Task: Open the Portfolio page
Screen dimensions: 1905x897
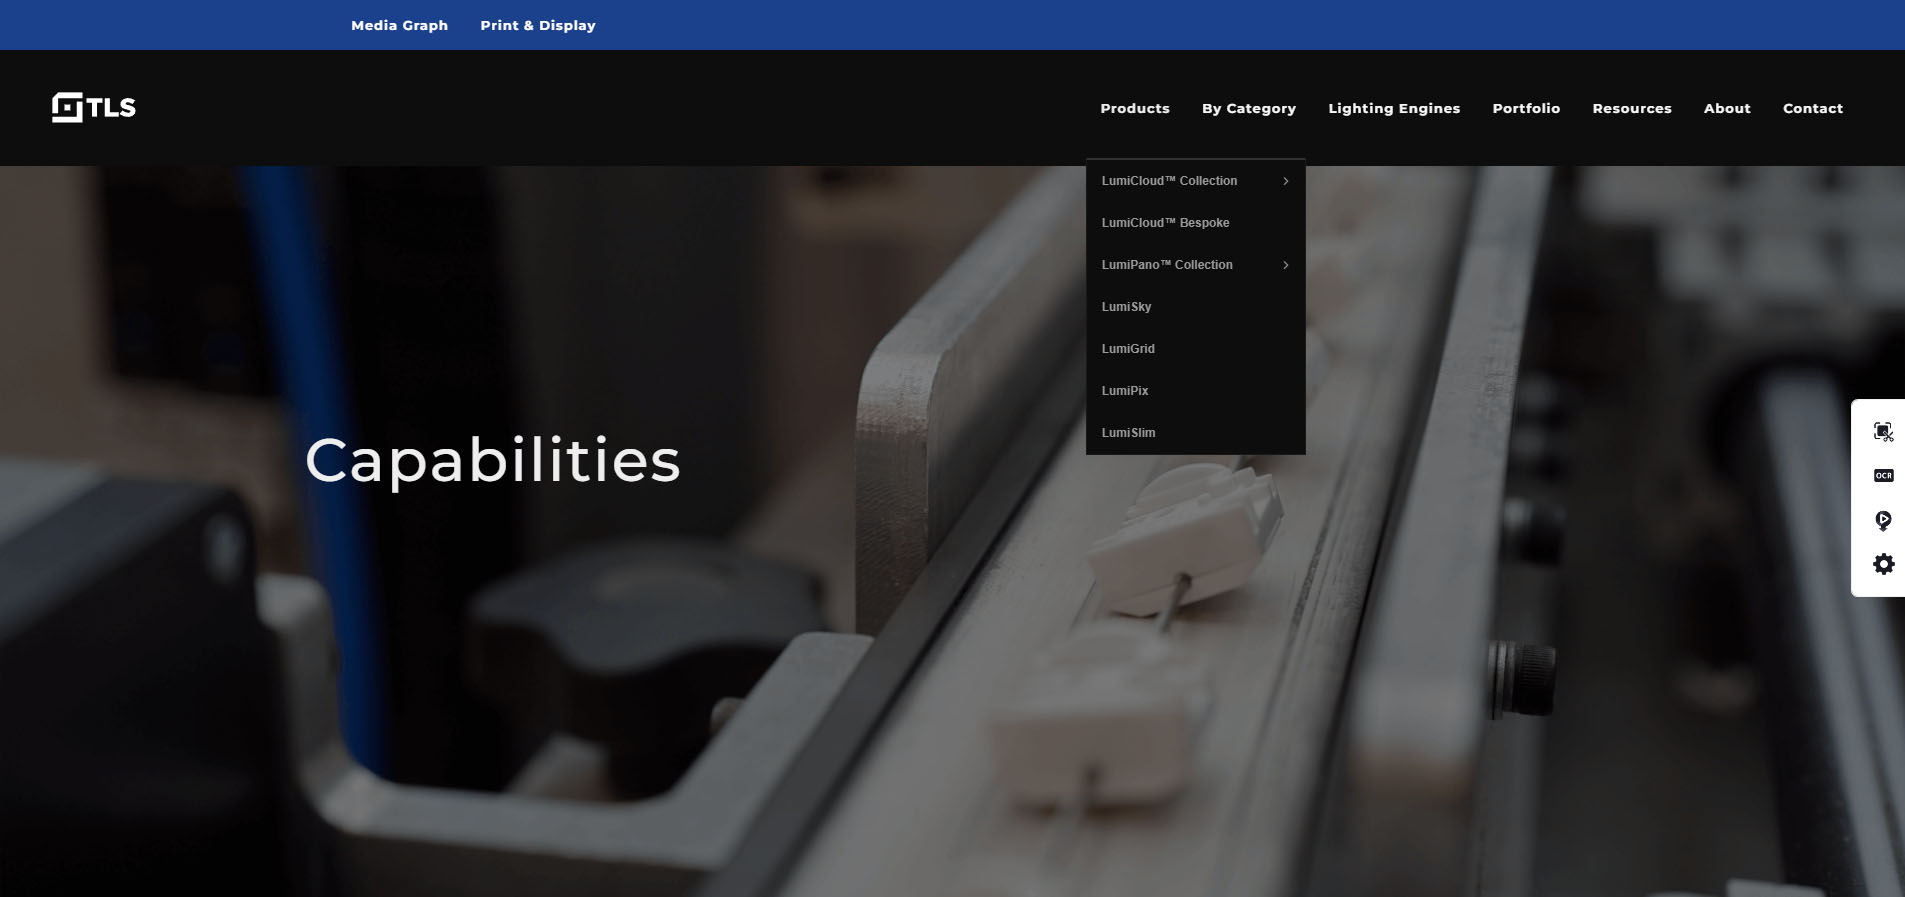Action: [1525, 108]
